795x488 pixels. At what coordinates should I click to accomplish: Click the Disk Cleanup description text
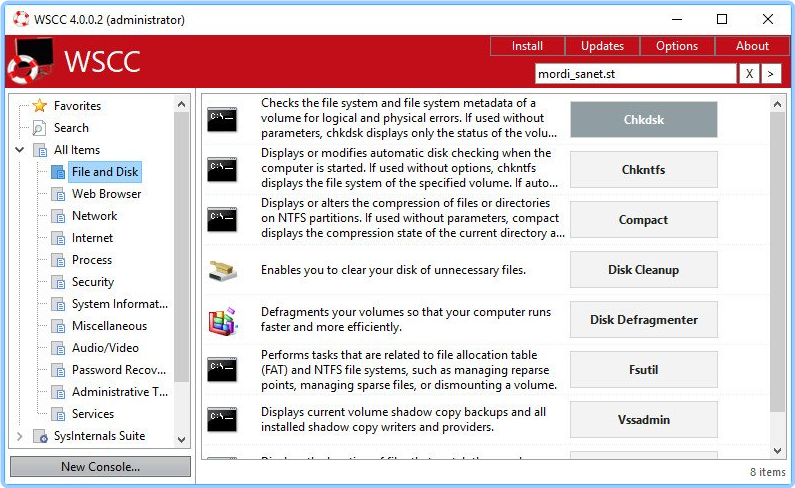[393, 270]
